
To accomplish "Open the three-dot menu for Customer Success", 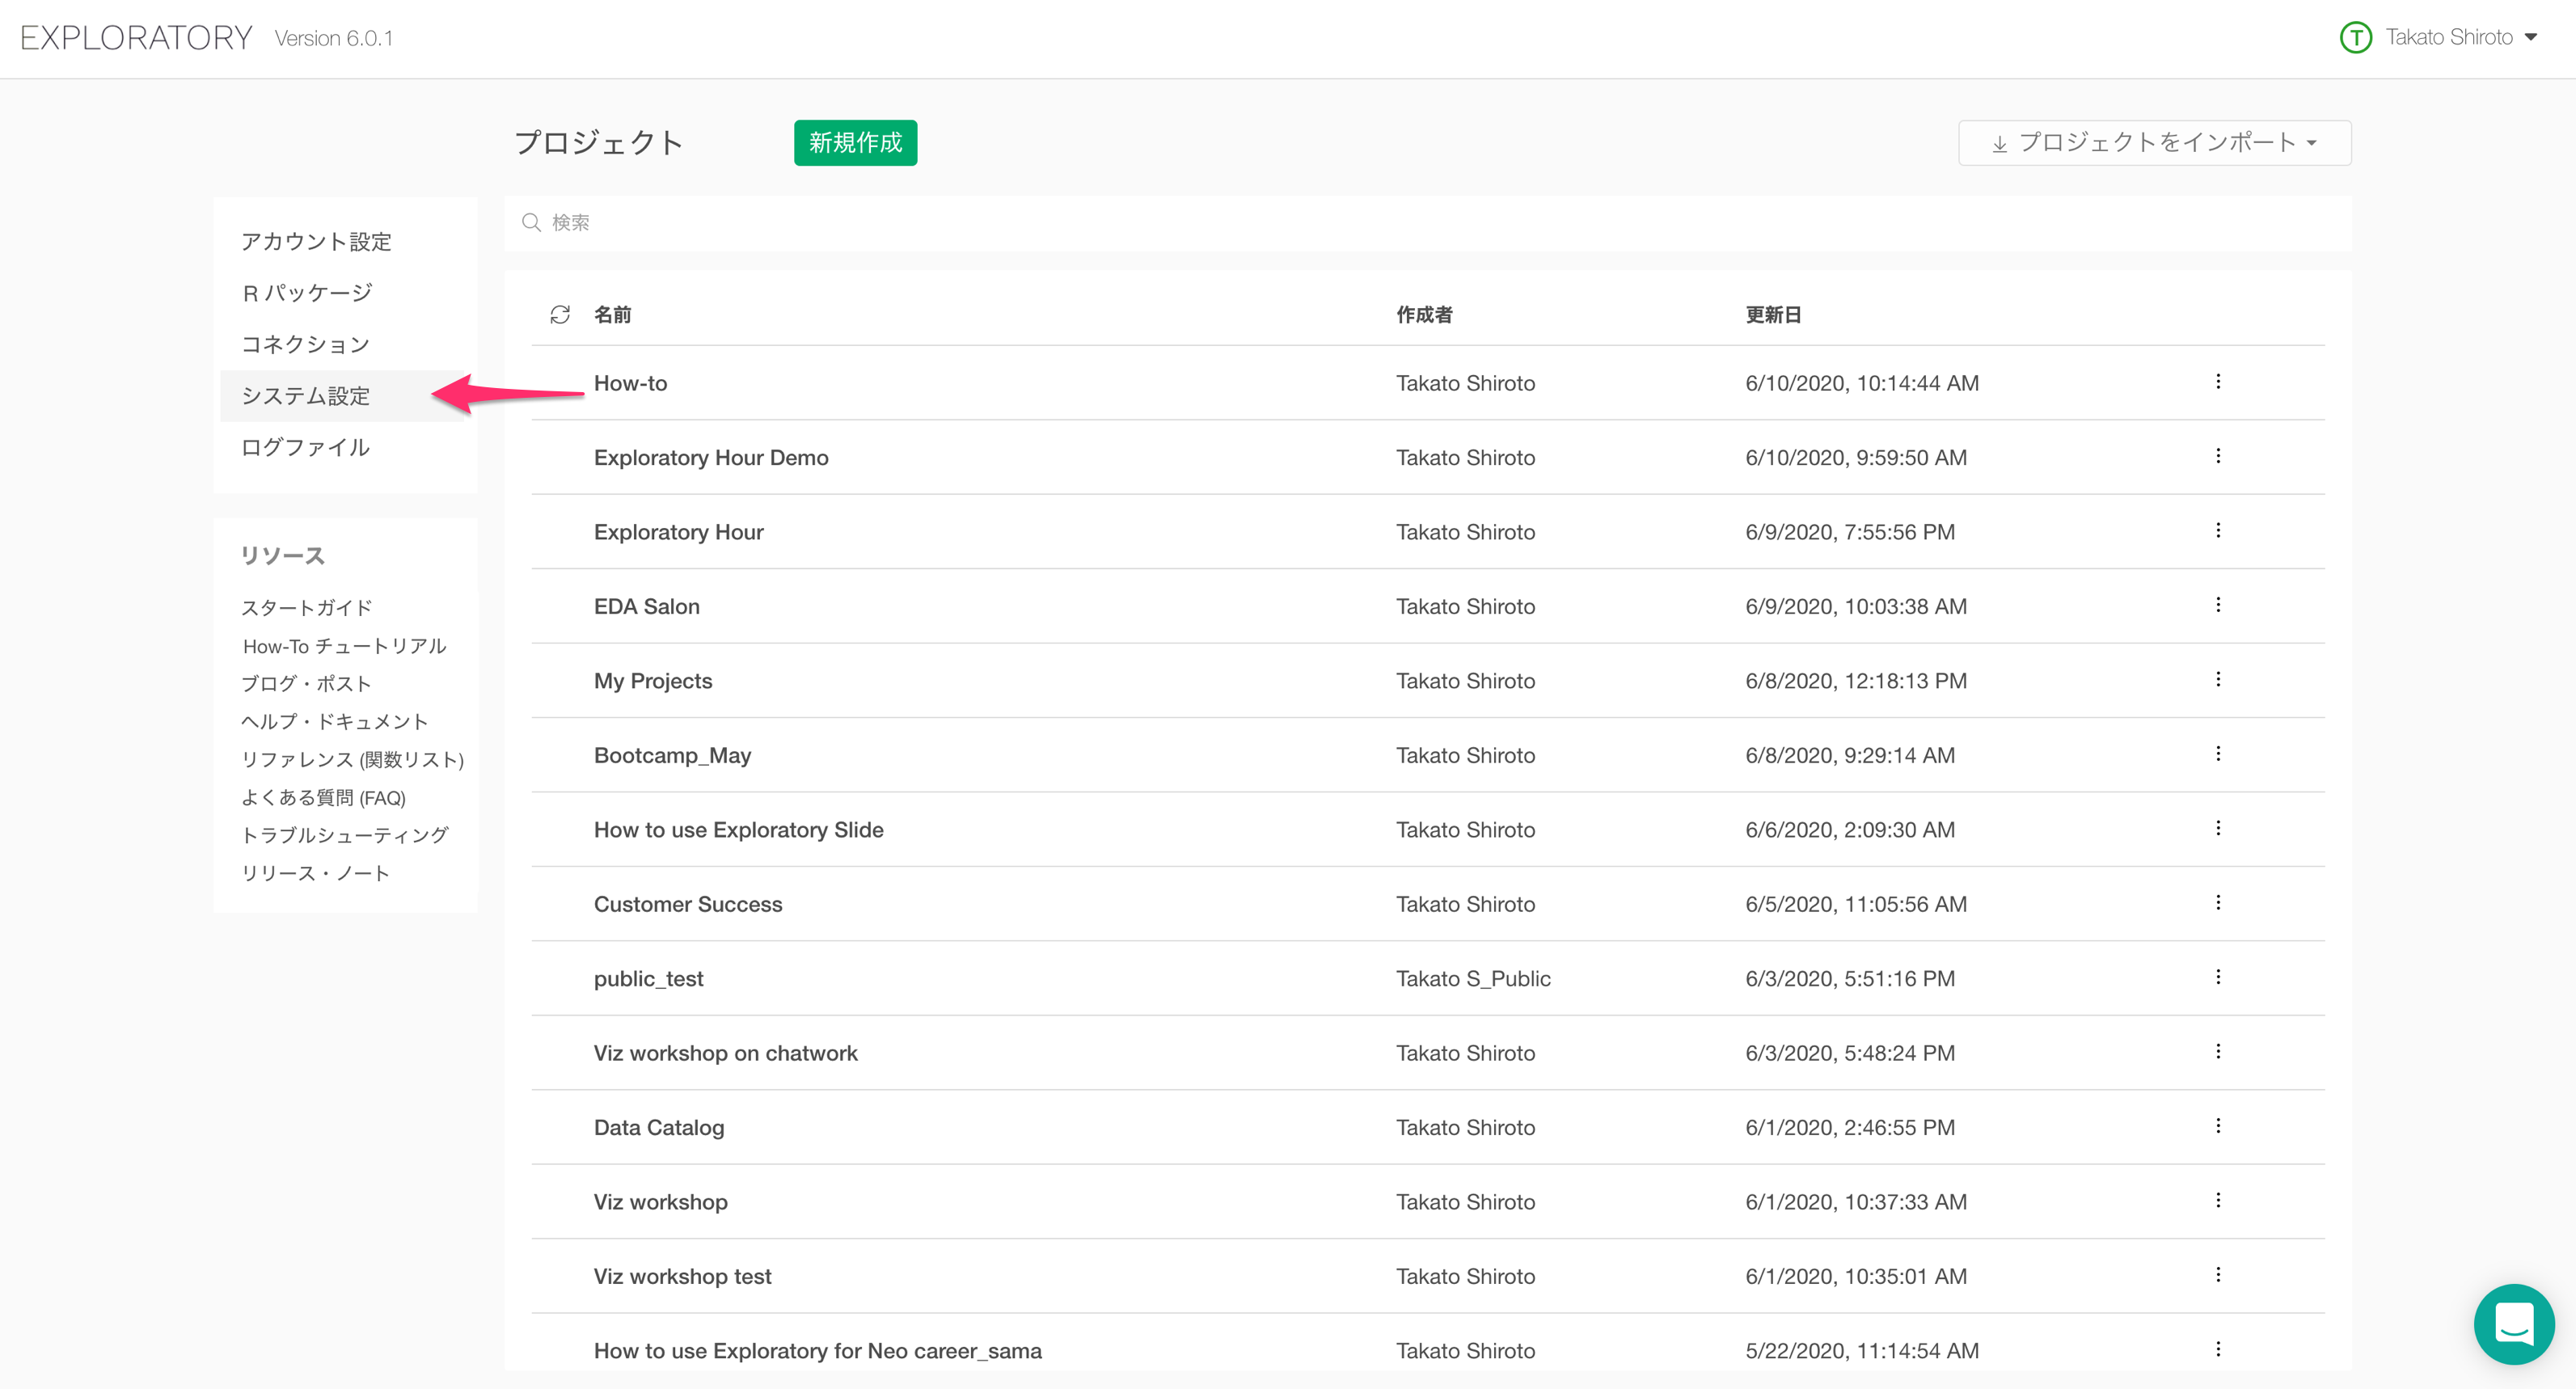I will 2218,903.
